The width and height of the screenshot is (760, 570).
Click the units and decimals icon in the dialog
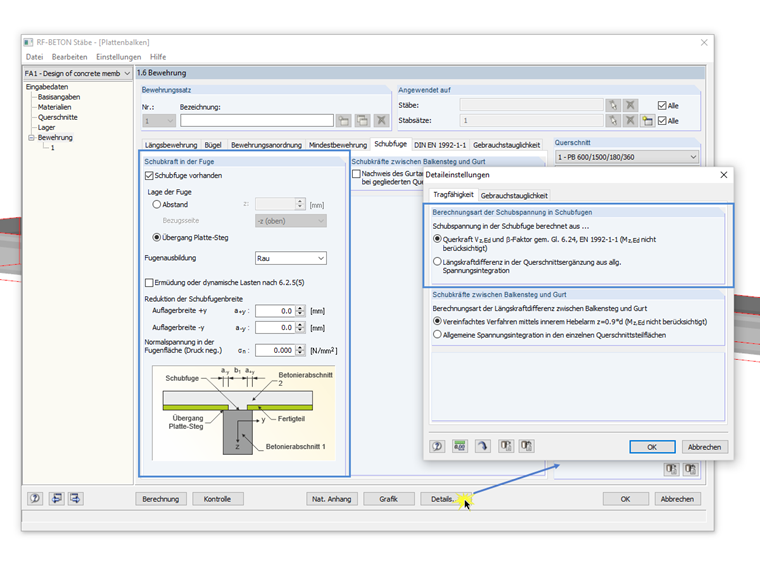(x=459, y=446)
